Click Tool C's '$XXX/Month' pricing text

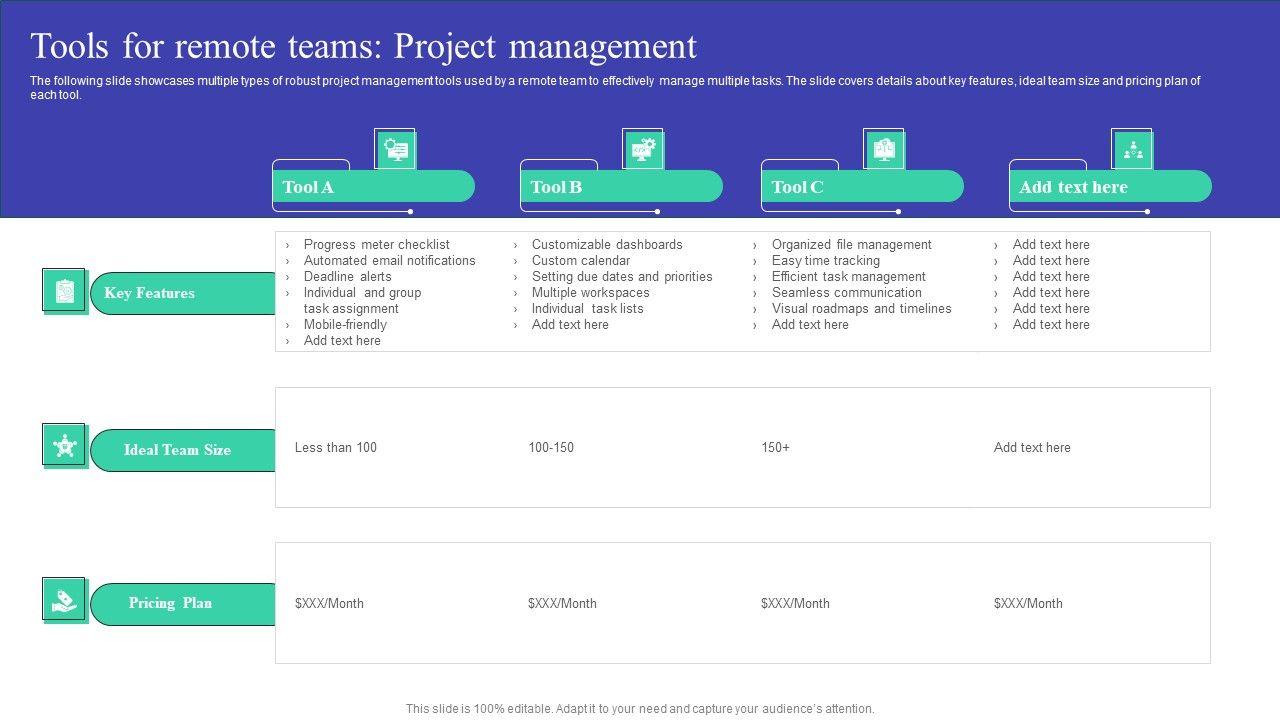click(795, 603)
